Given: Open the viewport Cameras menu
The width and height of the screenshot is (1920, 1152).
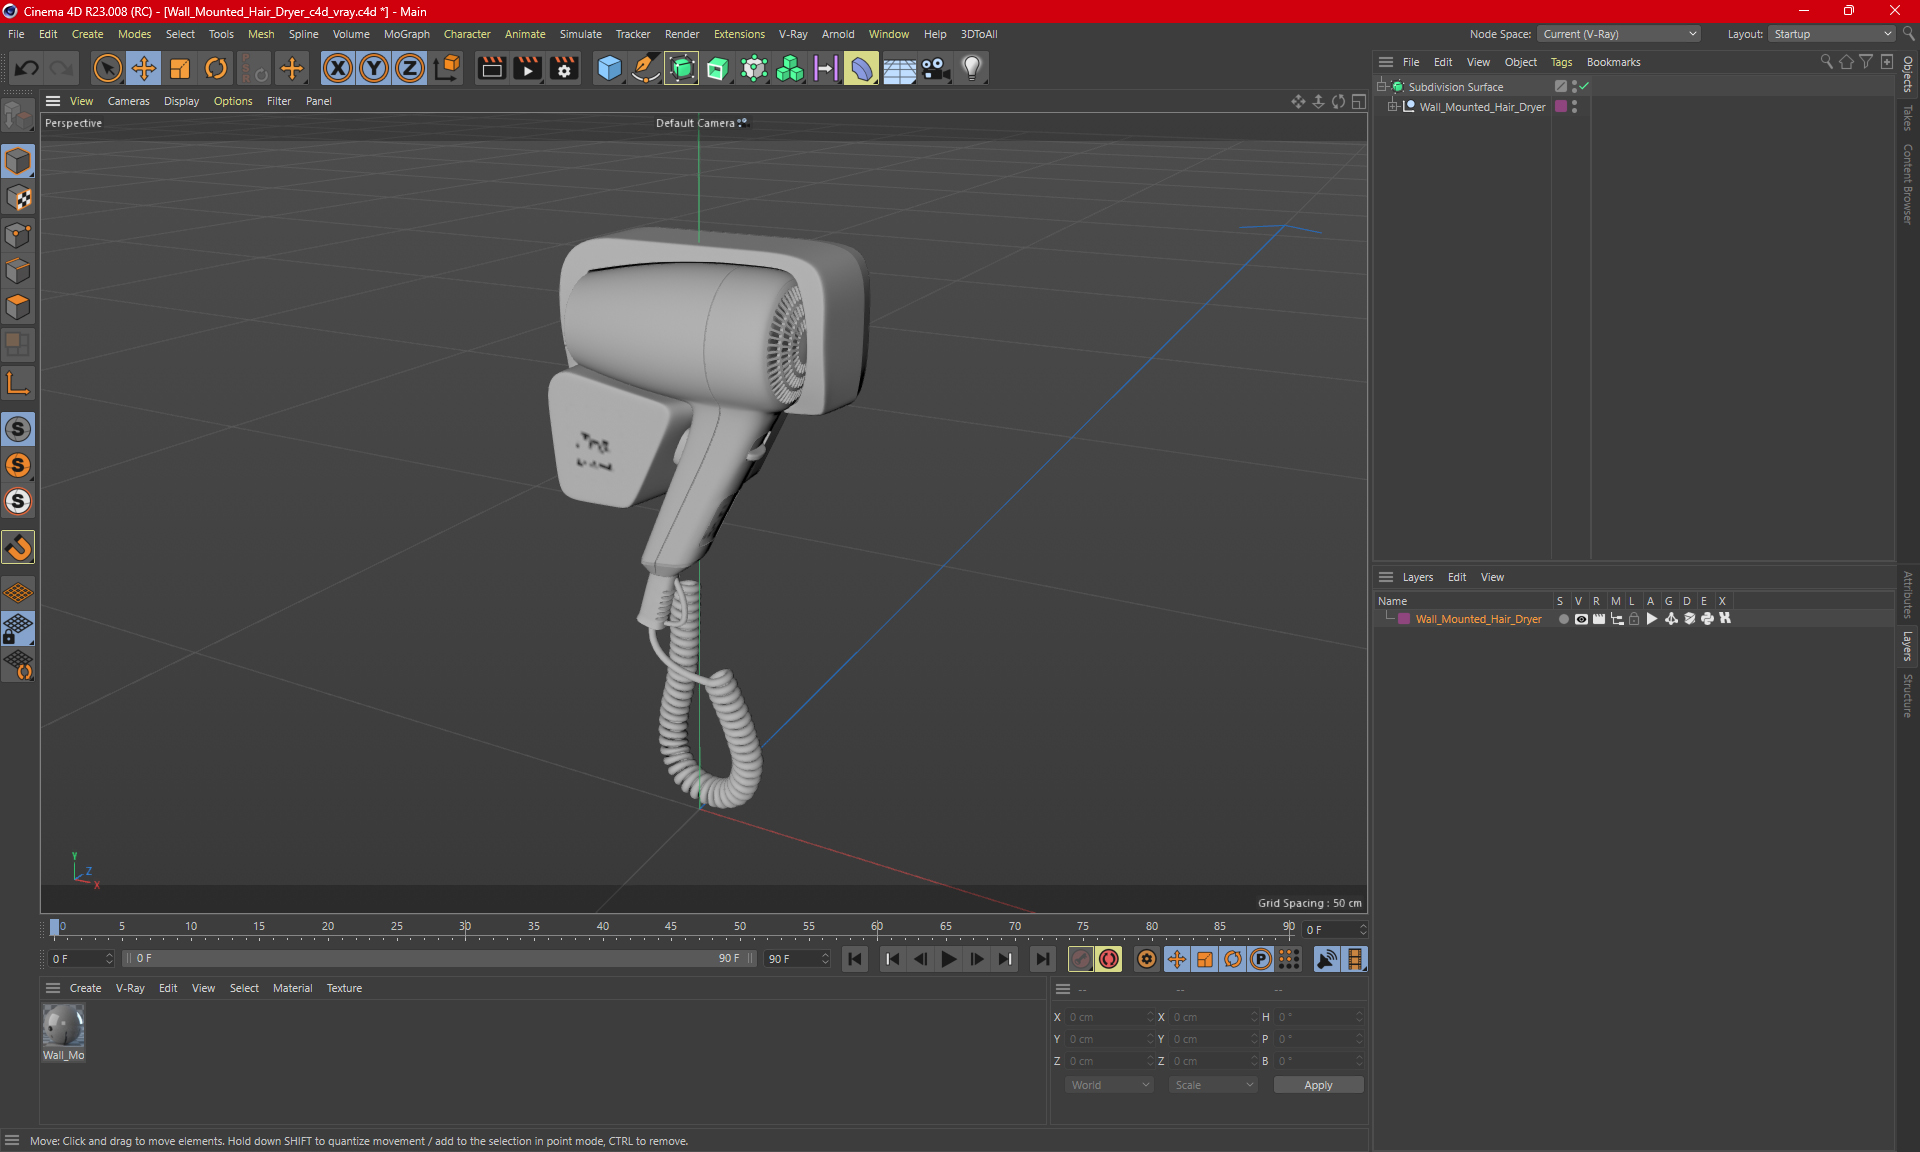Looking at the screenshot, I should click(128, 101).
